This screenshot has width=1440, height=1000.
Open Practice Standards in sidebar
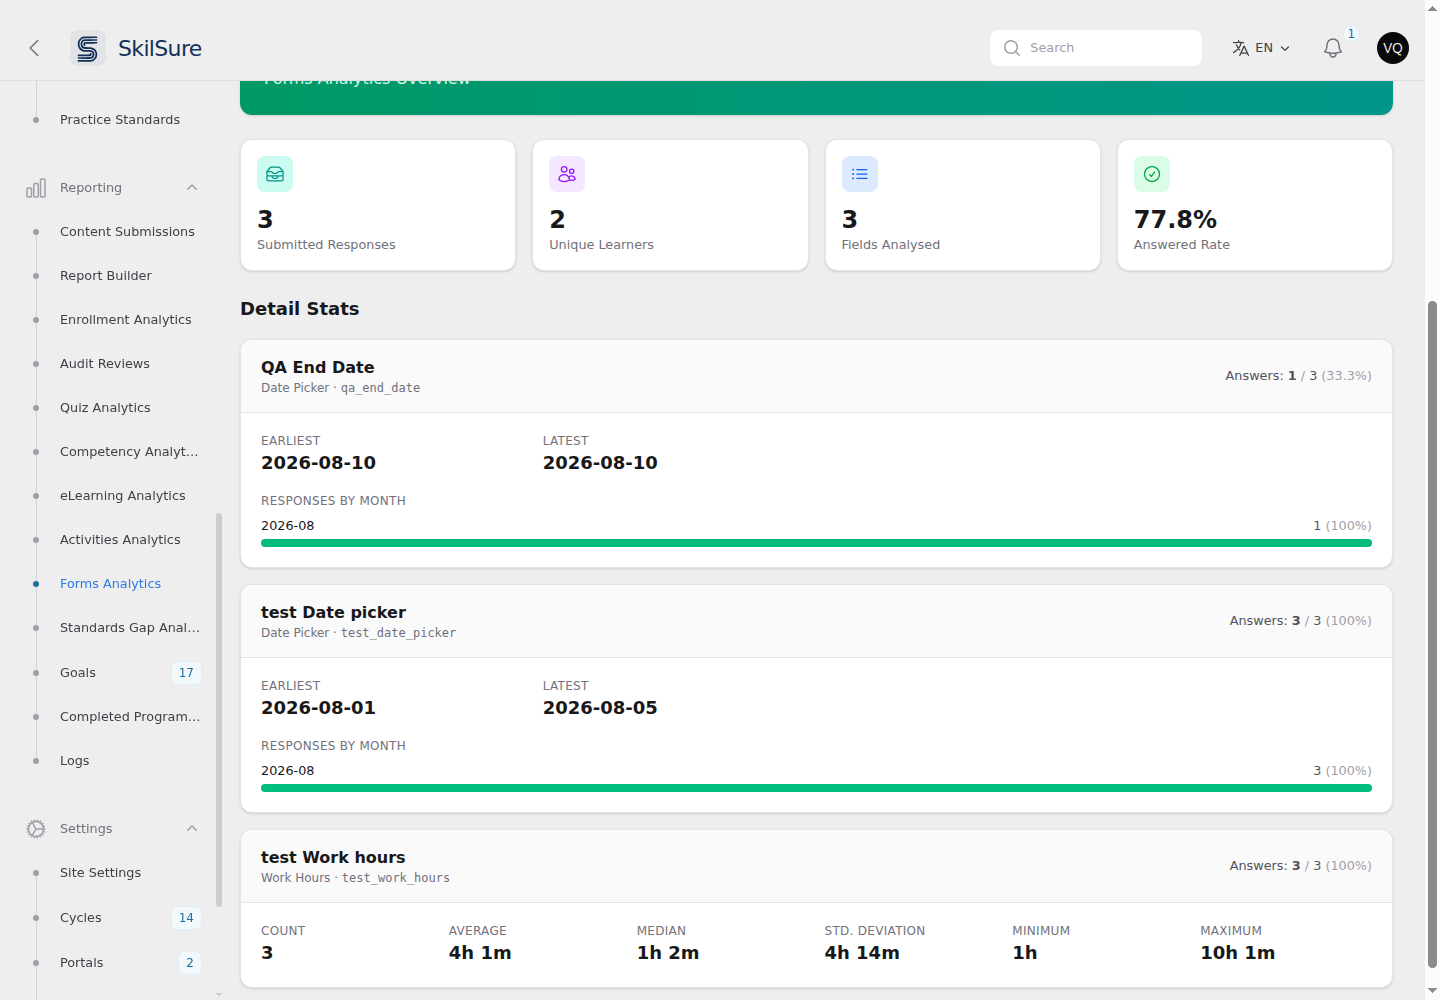[120, 120]
